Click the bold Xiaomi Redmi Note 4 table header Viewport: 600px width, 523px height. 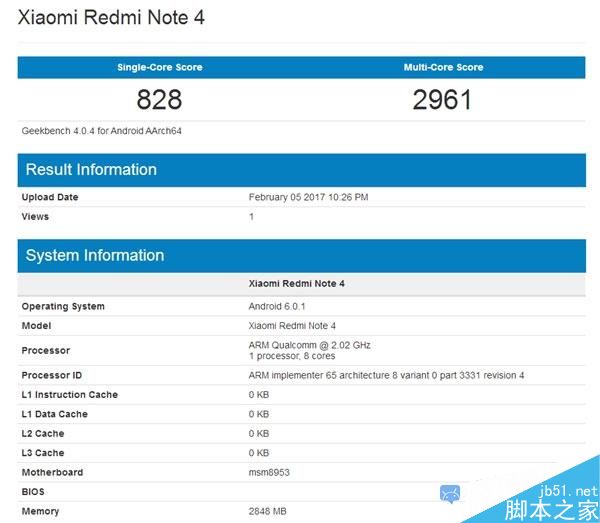[x=297, y=283]
